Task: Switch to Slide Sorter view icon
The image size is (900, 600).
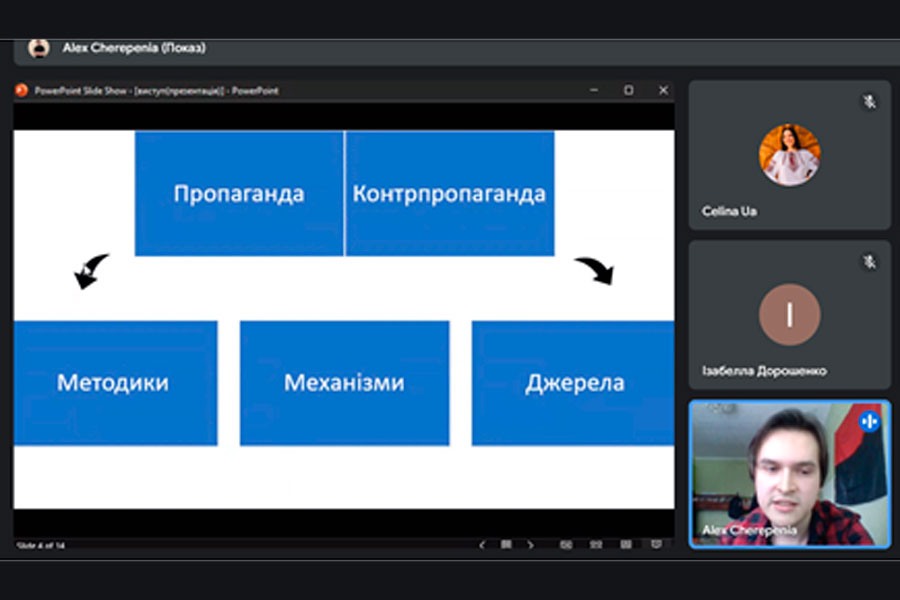Action: [596, 545]
